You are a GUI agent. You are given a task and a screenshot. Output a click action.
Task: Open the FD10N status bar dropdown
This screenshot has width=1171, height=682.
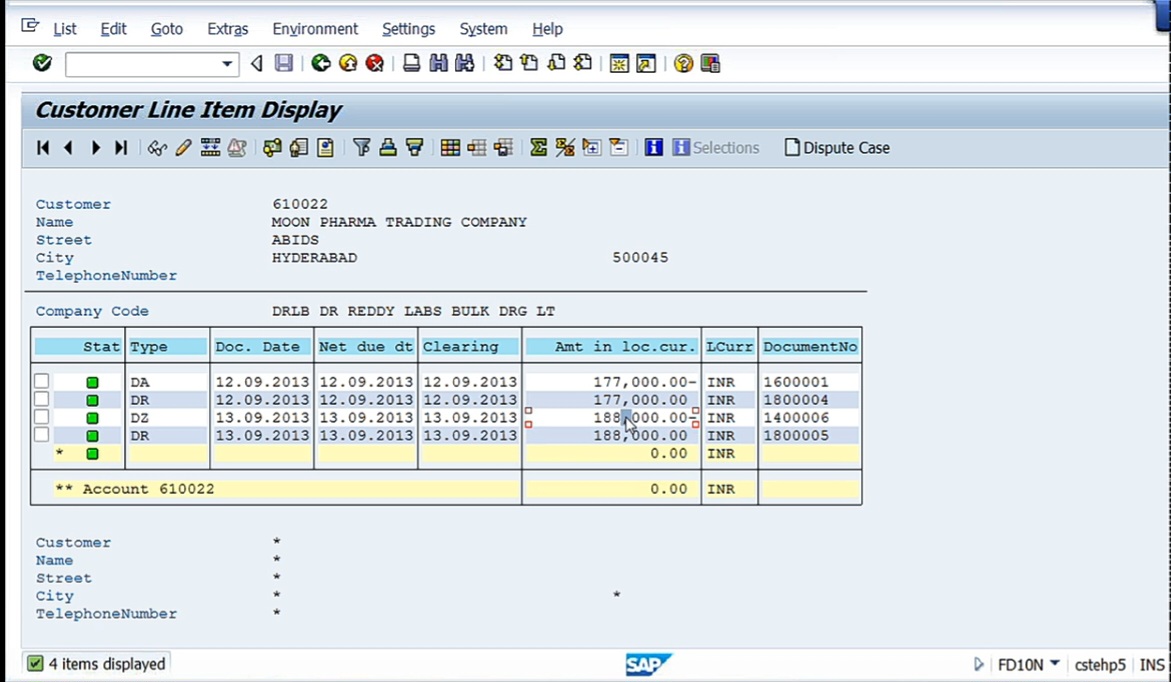(x=1054, y=663)
